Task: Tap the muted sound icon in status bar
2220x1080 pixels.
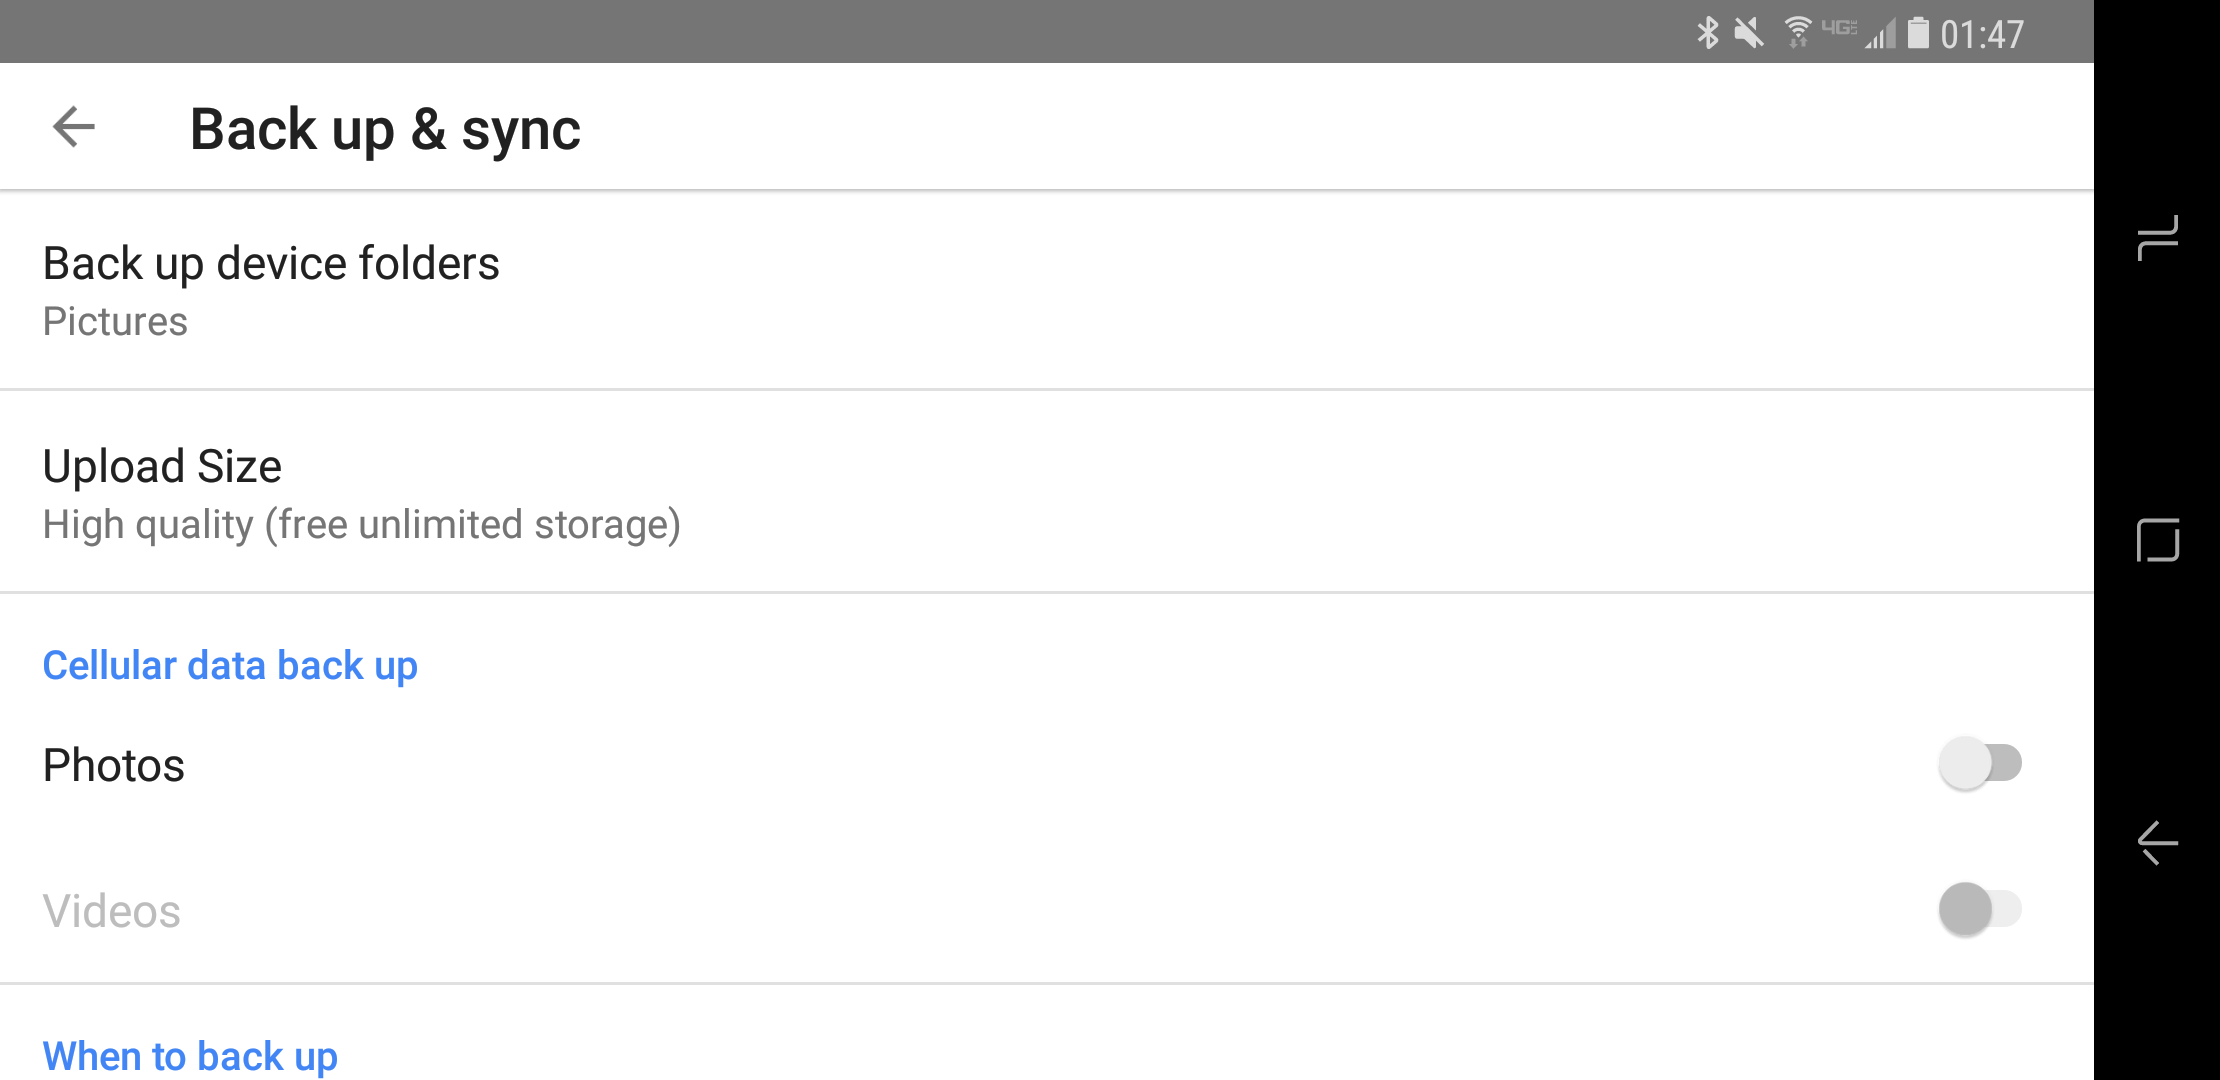Action: pos(1749,33)
